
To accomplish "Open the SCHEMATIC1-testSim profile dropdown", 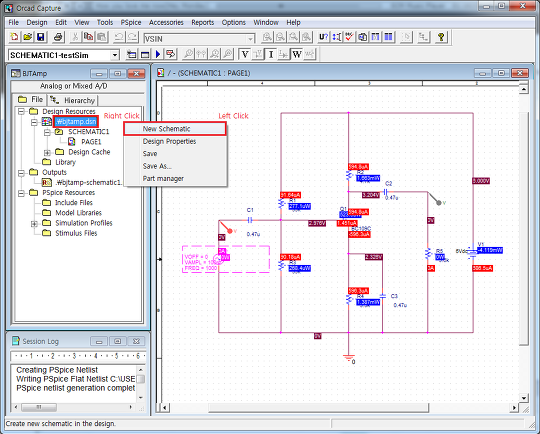I will tap(115, 55).
